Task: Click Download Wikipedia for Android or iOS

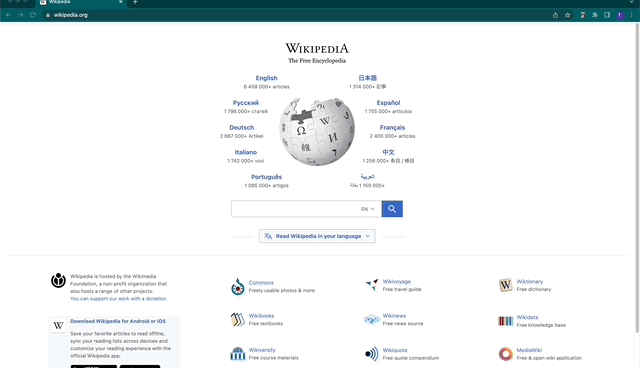Action: [118, 321]
